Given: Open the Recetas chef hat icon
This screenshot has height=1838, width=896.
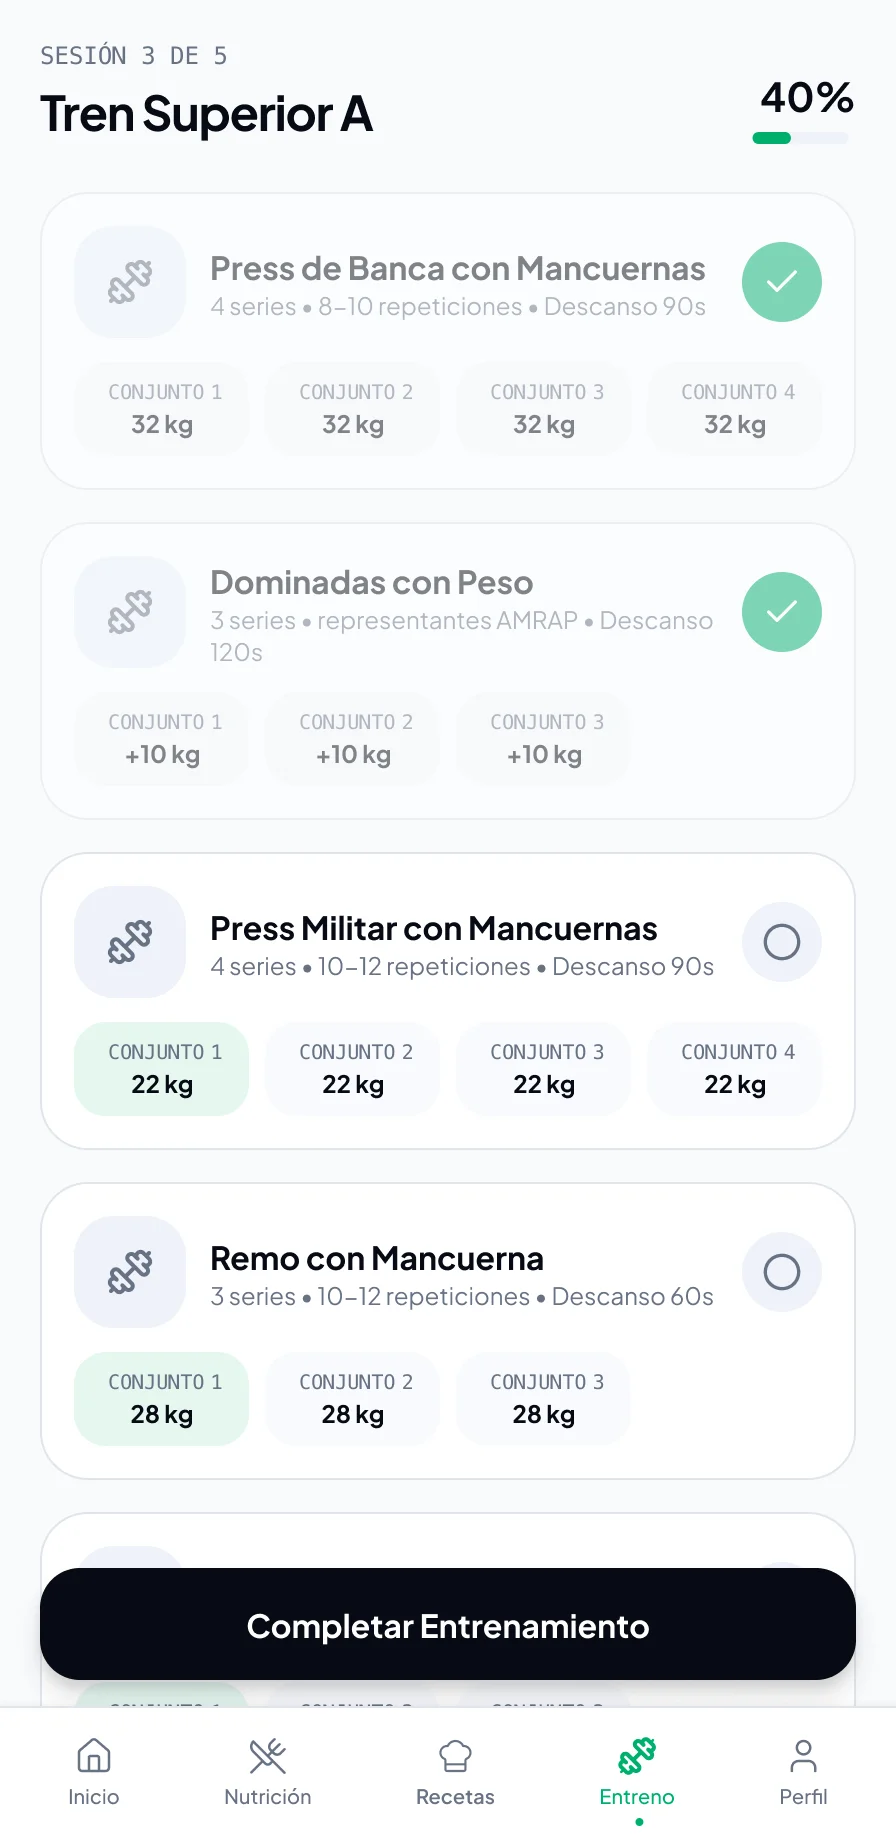Looking at the screenshot, I should (455, 1755).
